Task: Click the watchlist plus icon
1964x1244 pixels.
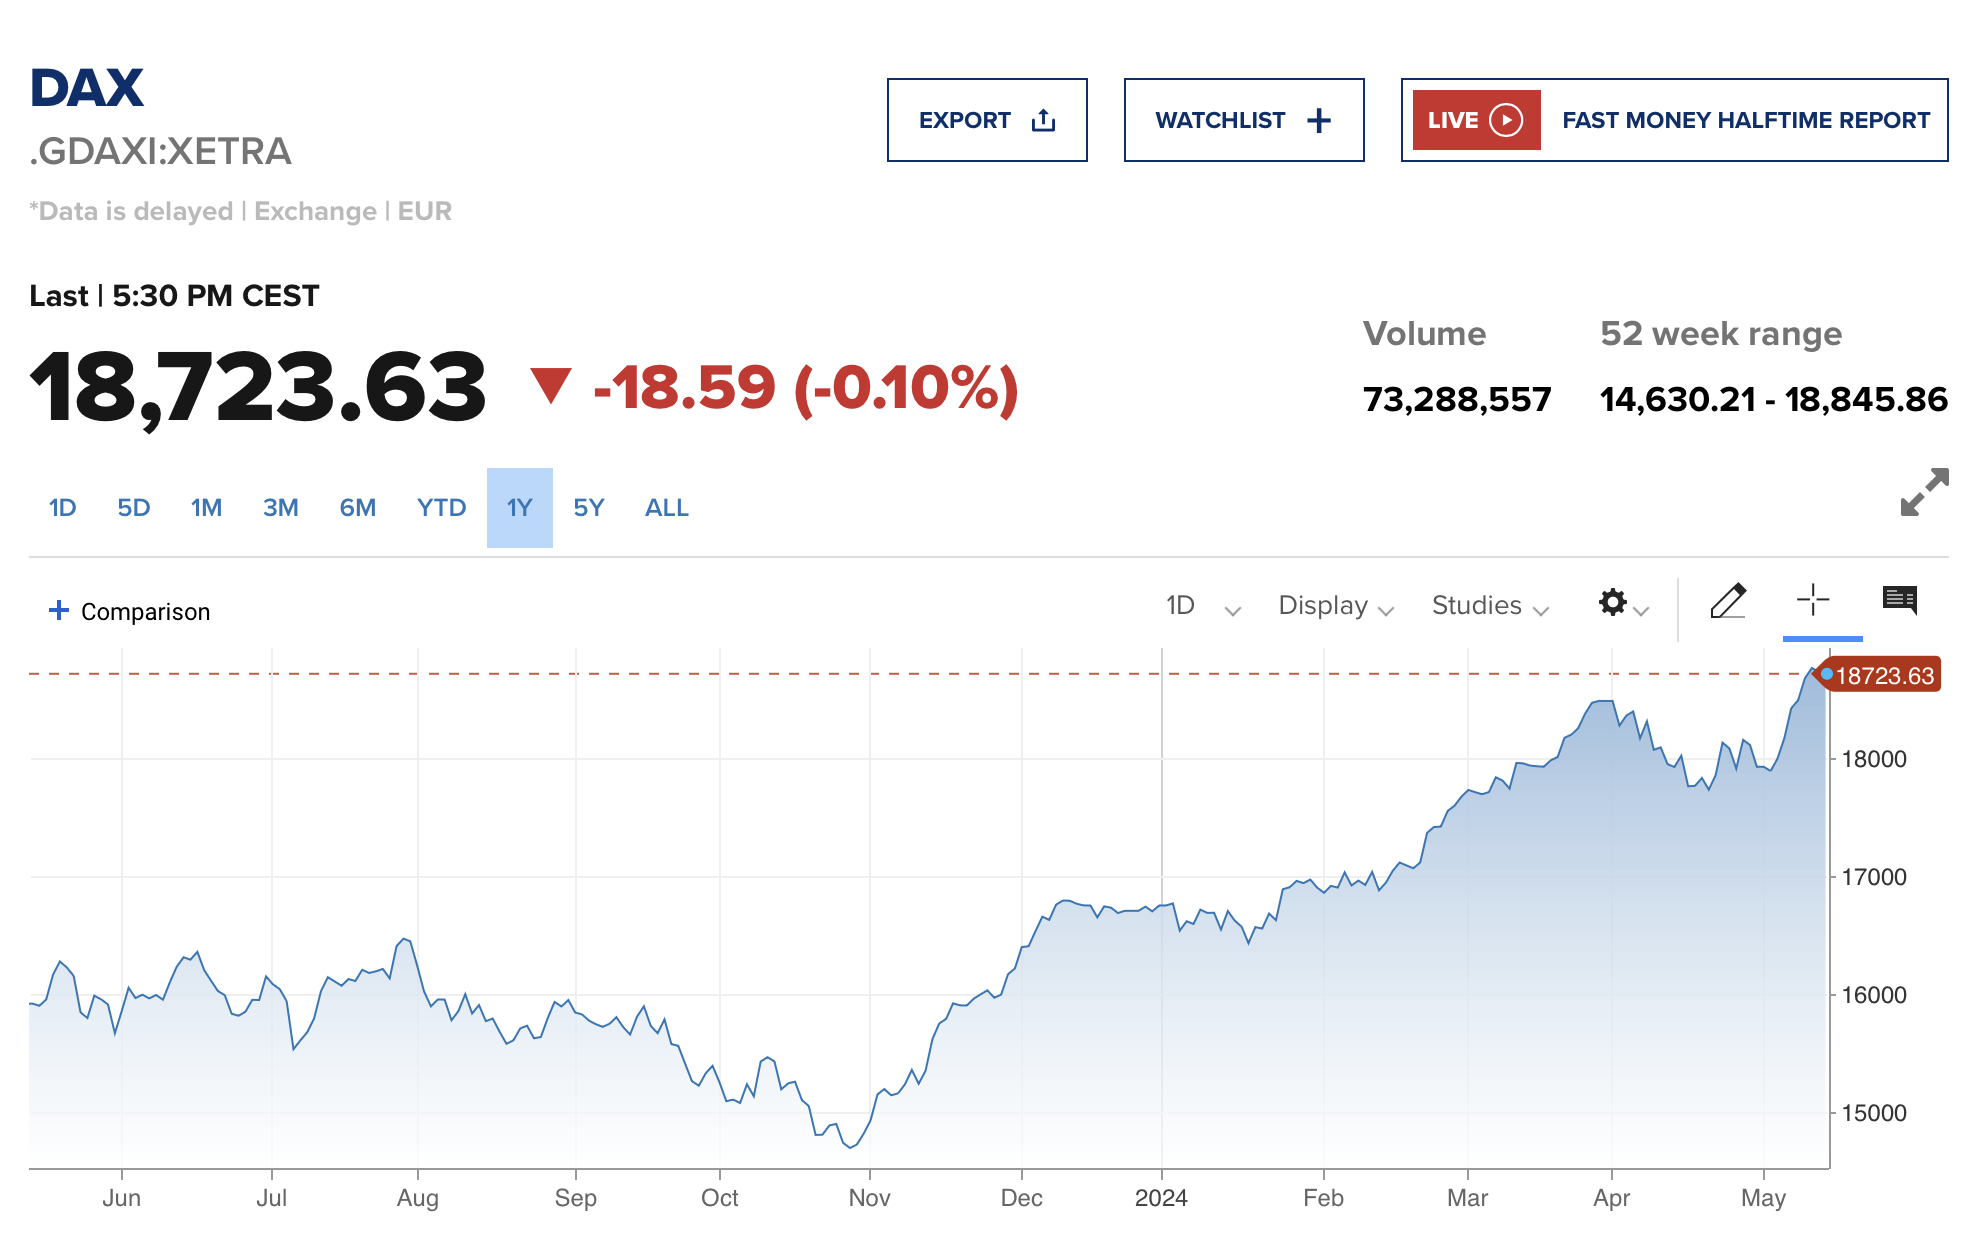Action: pyautogui.click(x=1319, y=120)
